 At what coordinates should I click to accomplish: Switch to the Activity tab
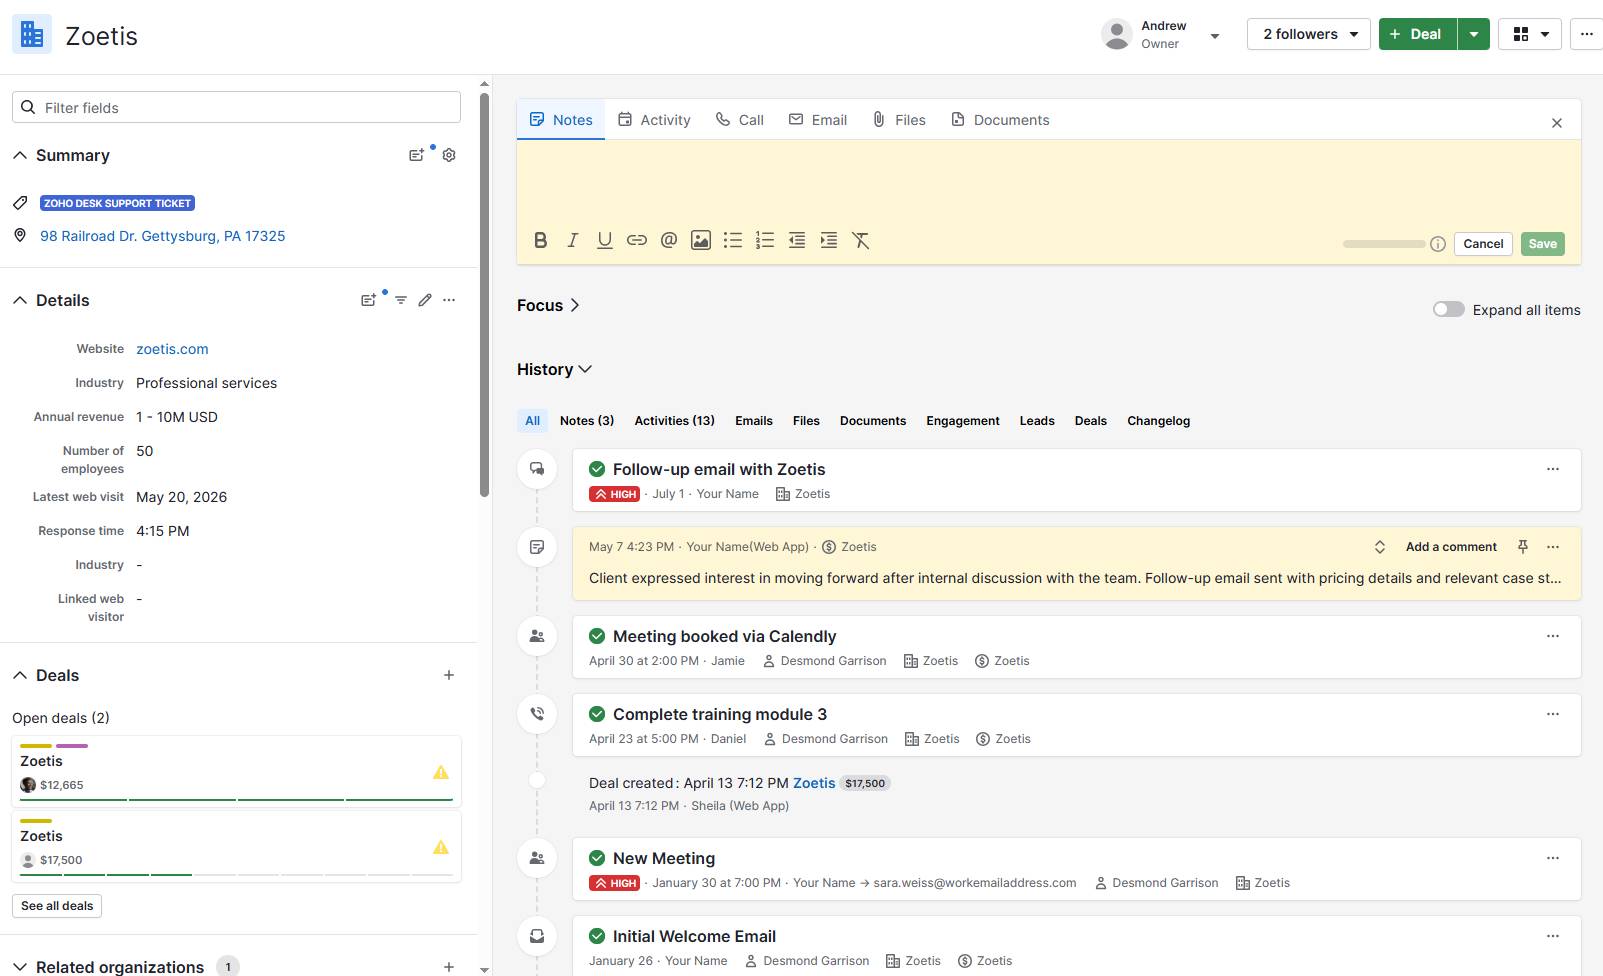click(x=654, y=120)
